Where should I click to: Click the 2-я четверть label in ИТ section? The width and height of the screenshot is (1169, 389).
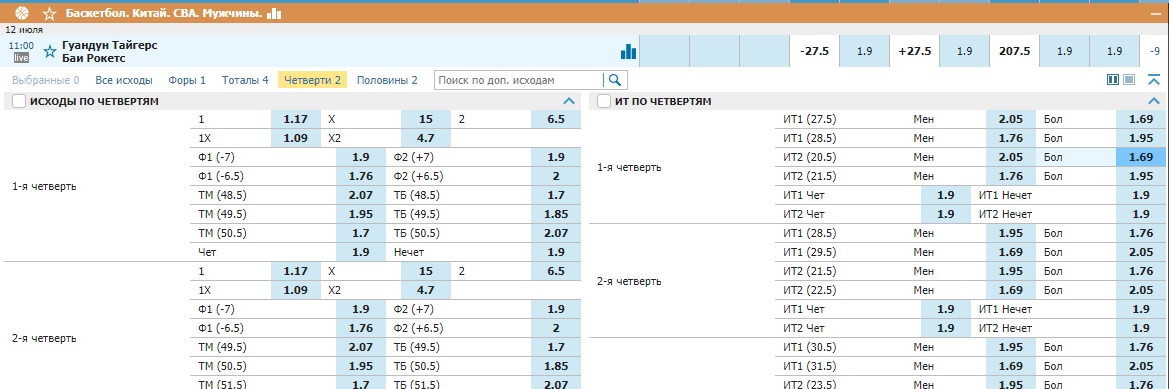[629, 282]
